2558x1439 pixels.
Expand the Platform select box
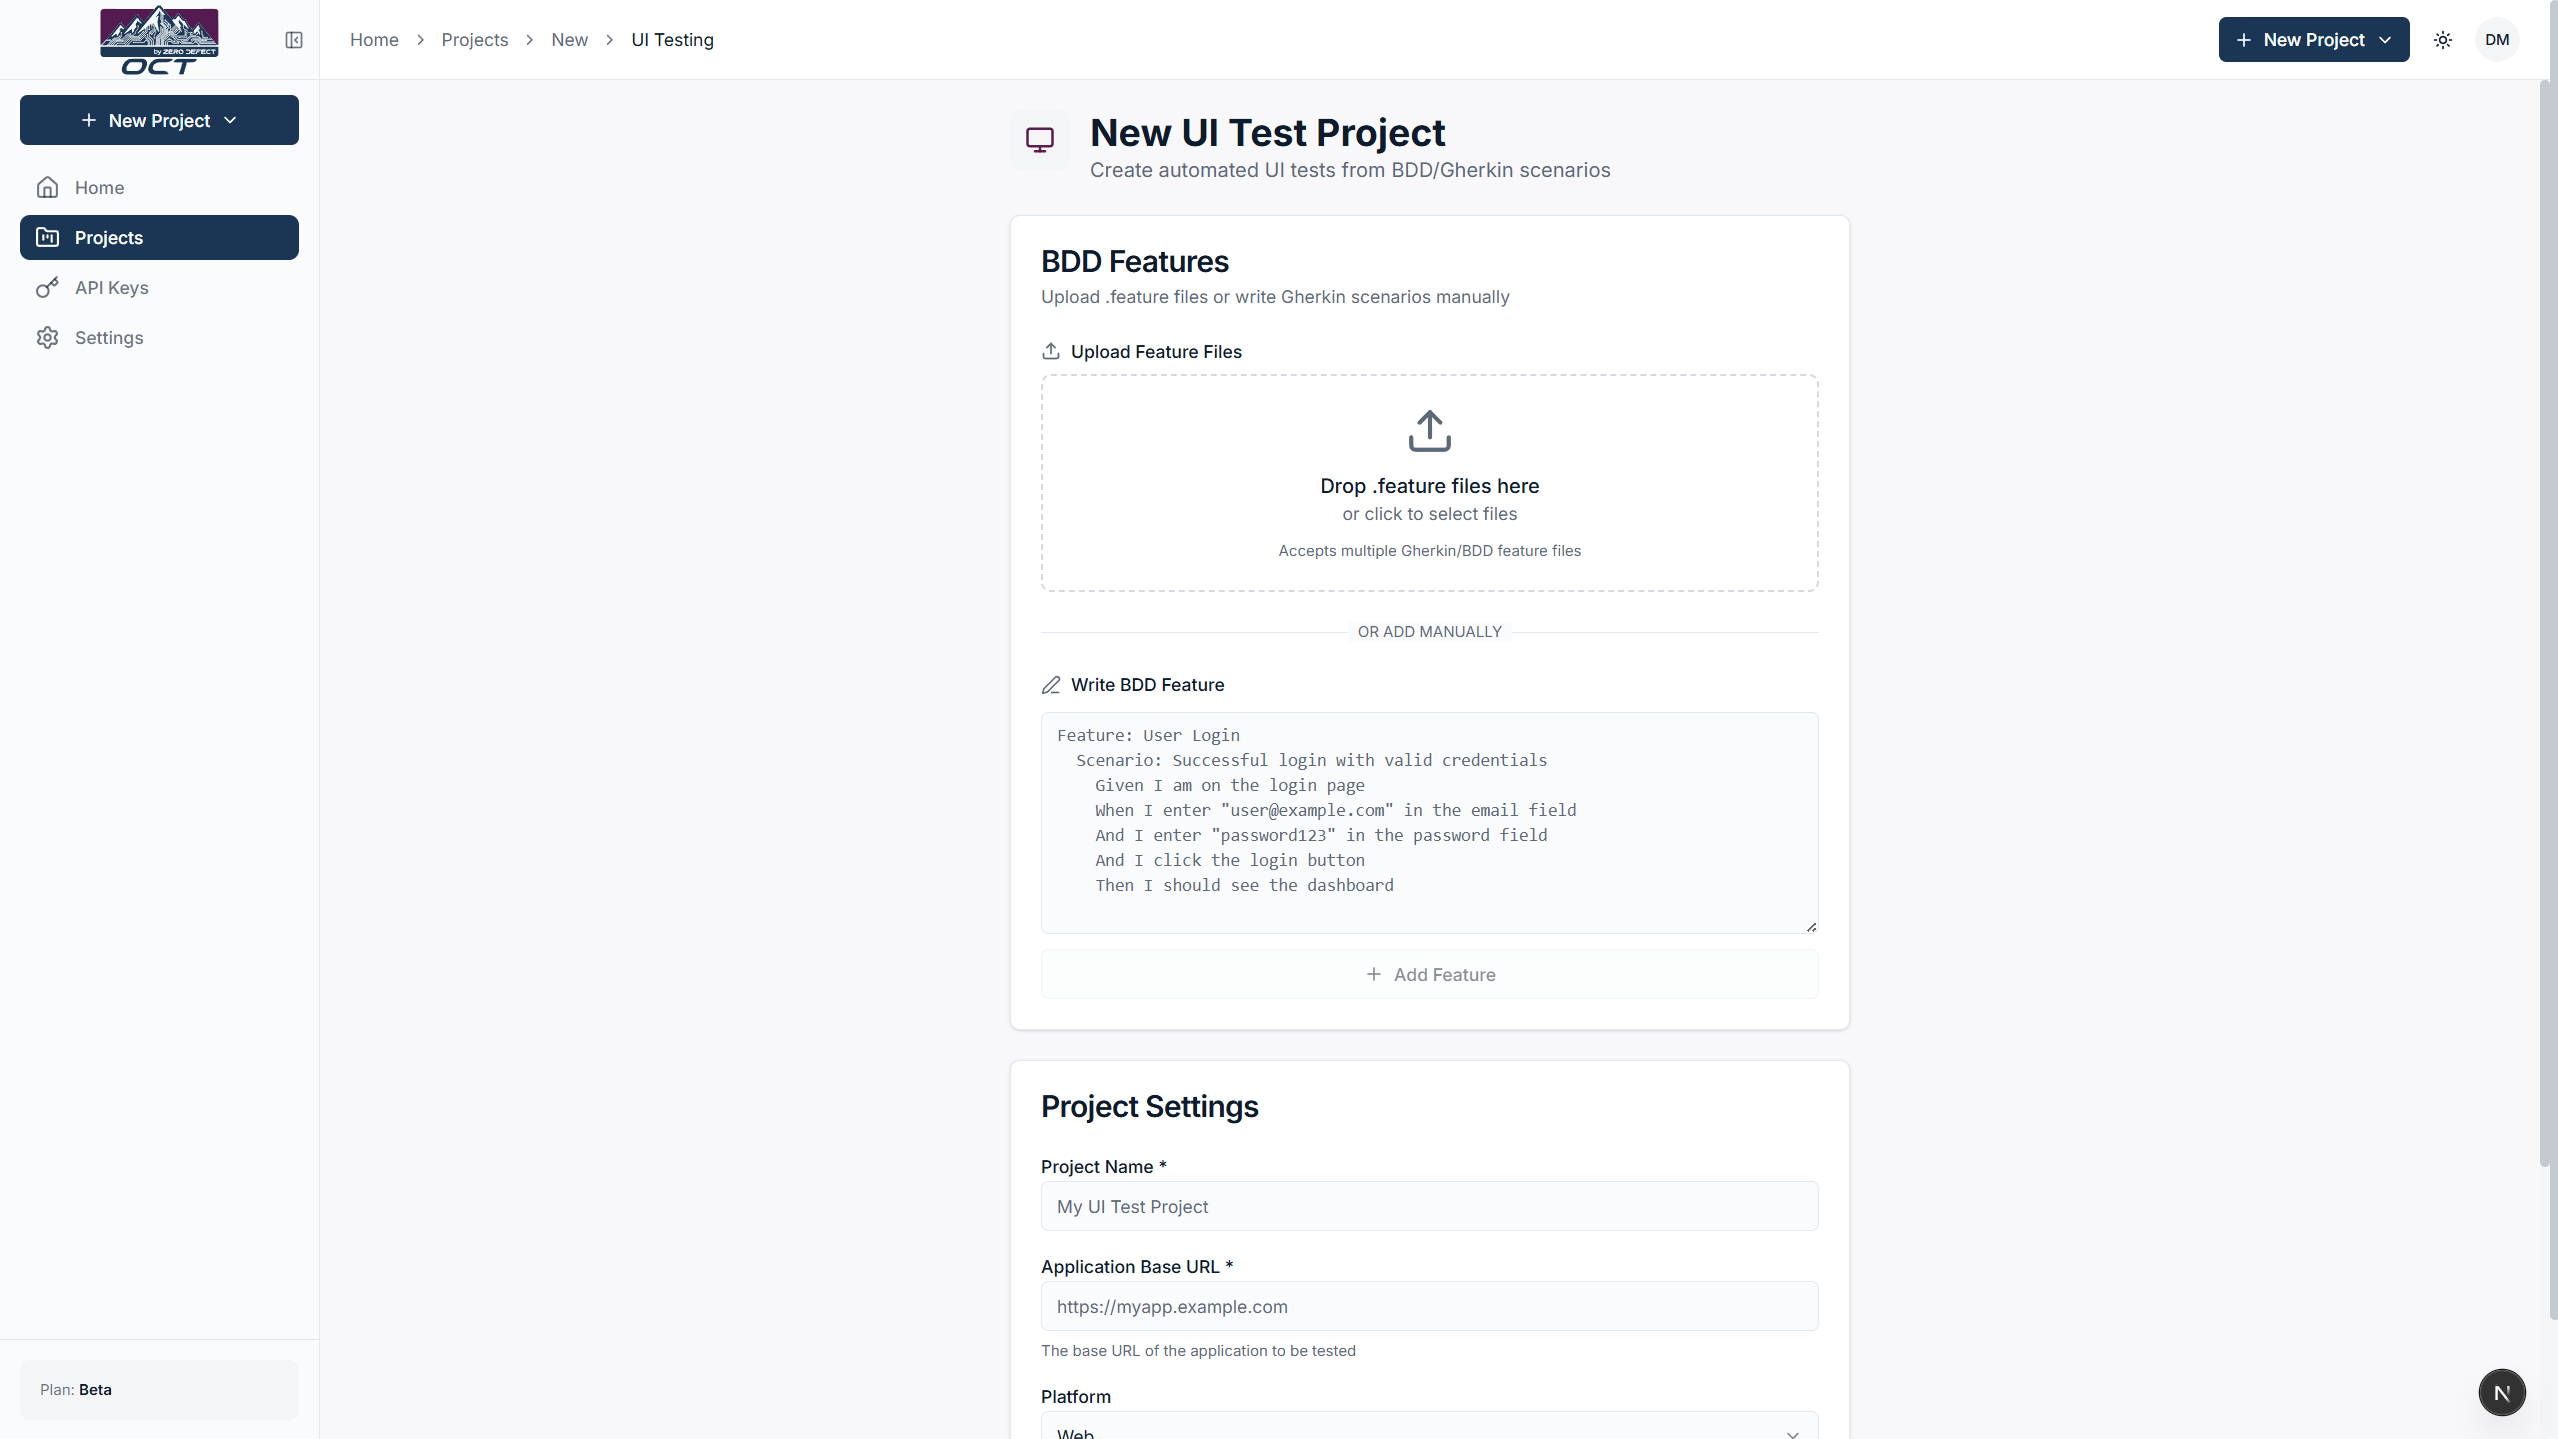pos(1430,1426)
